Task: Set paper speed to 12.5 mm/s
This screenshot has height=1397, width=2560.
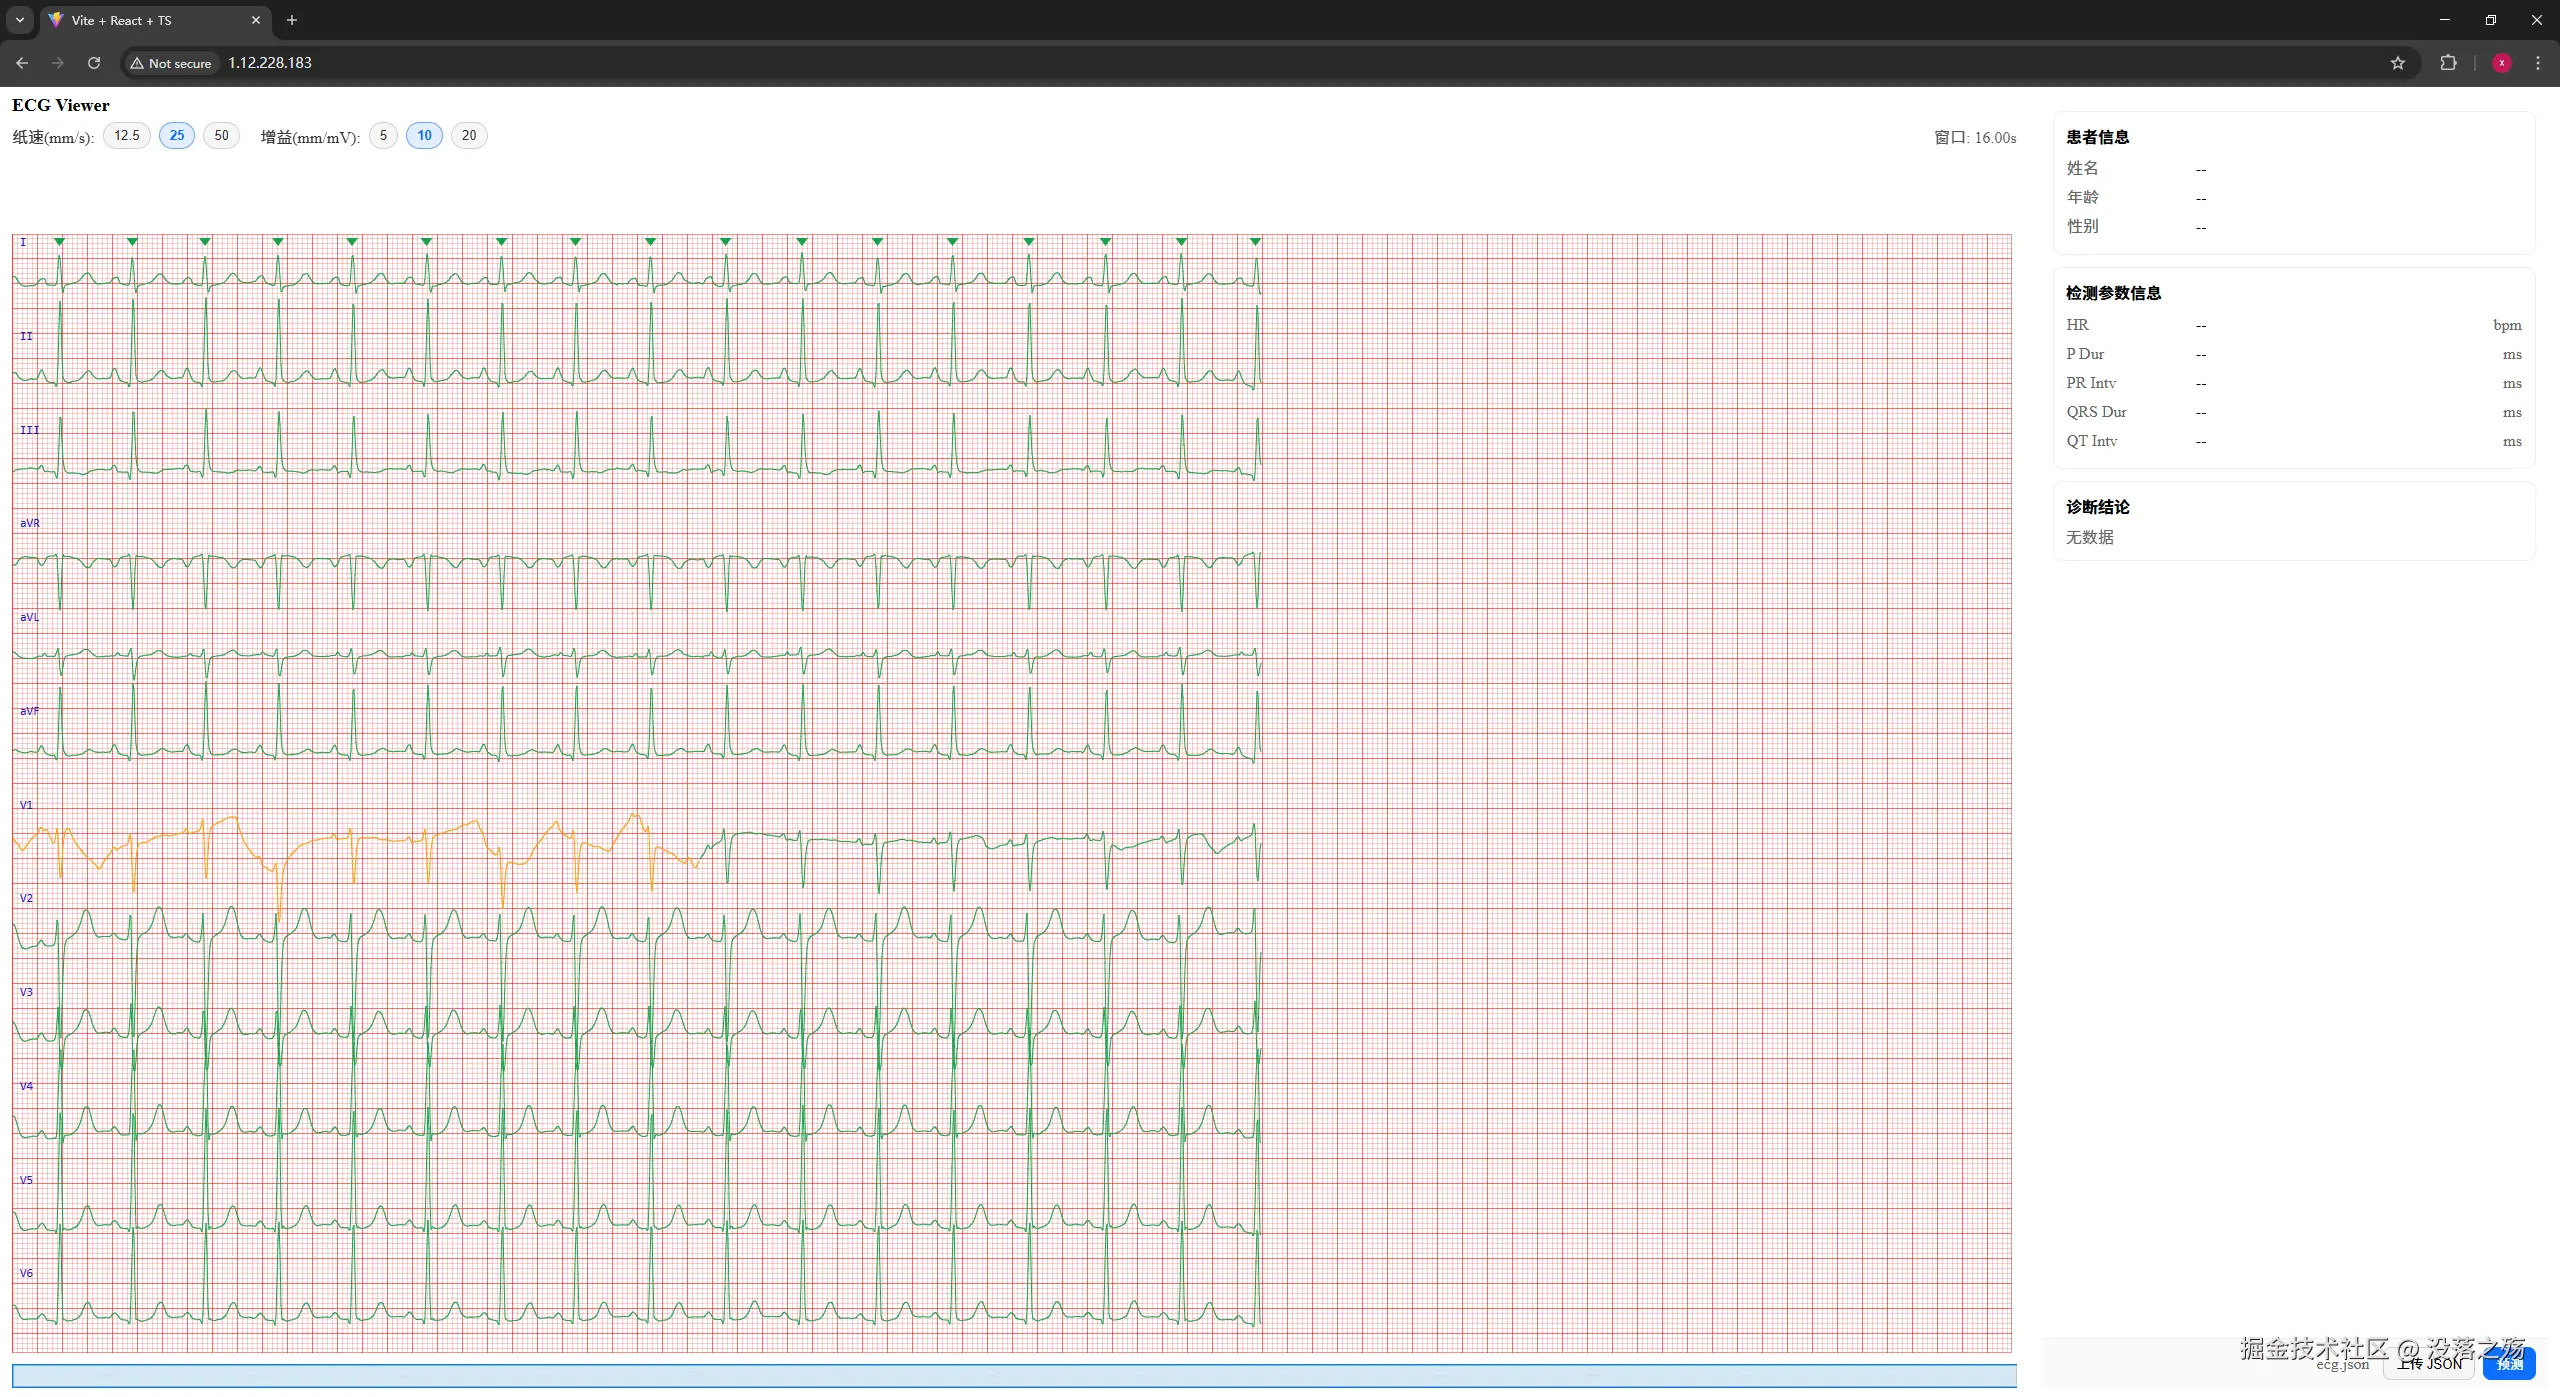Action: (127, 136)
